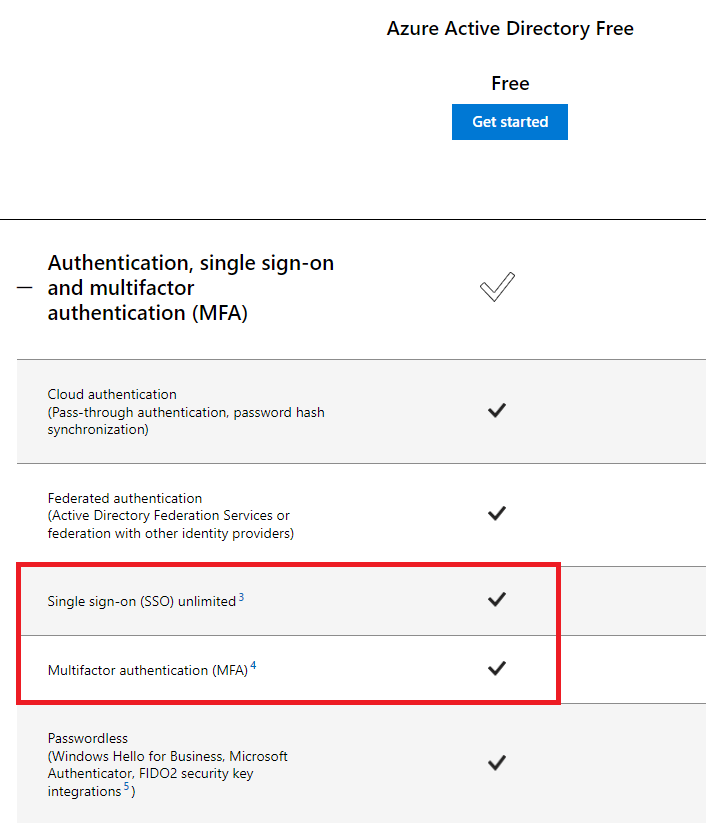Select the Free price label

(510, 83)
